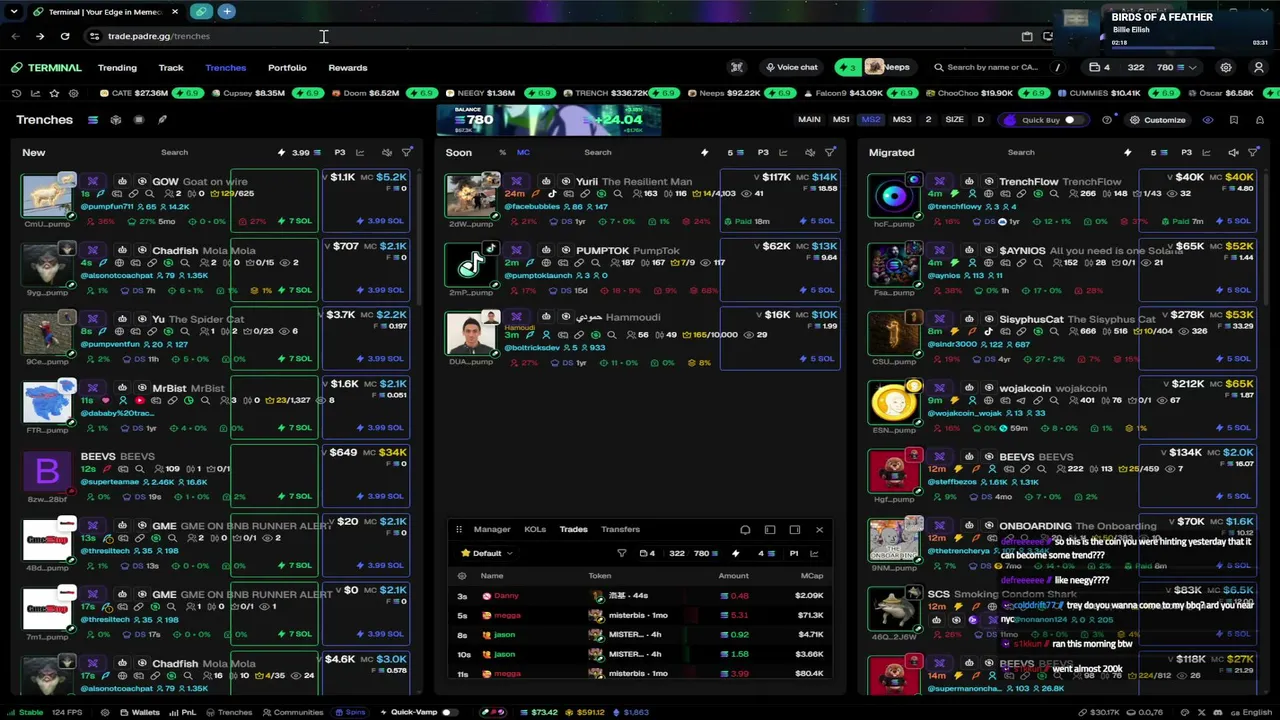Switch to the KOLs tab
The height and width of the screenshot is (720, 1280).
point(535,529)
